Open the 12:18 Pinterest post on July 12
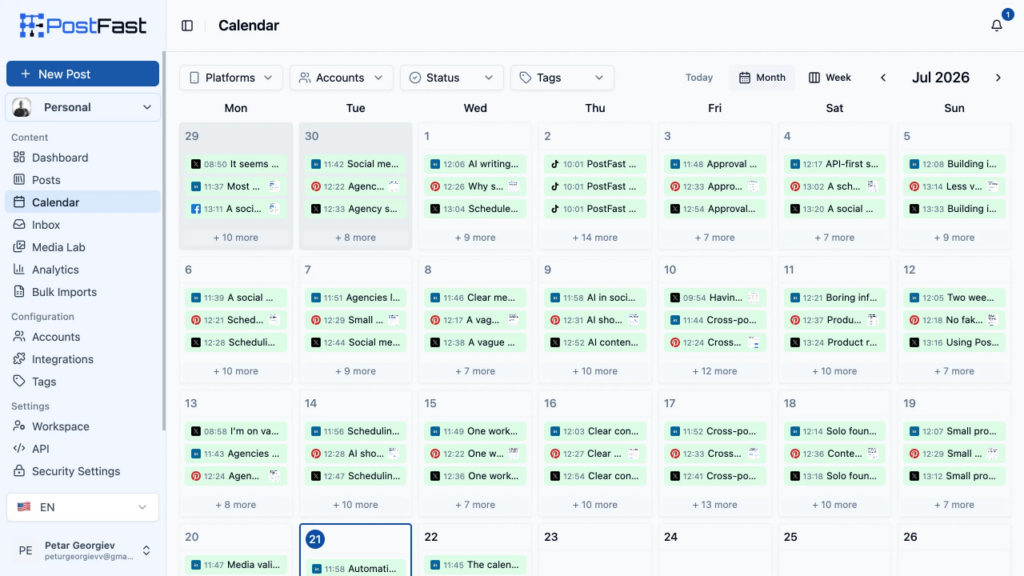Screen dimensions: 1024x576 (x=954, y=320)
